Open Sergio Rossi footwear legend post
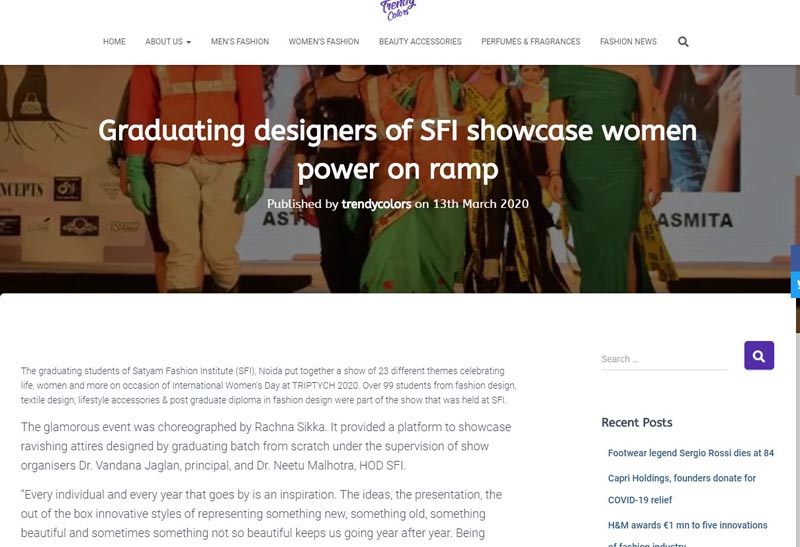The height and width of the screenshot is (547, 800). 690,453
